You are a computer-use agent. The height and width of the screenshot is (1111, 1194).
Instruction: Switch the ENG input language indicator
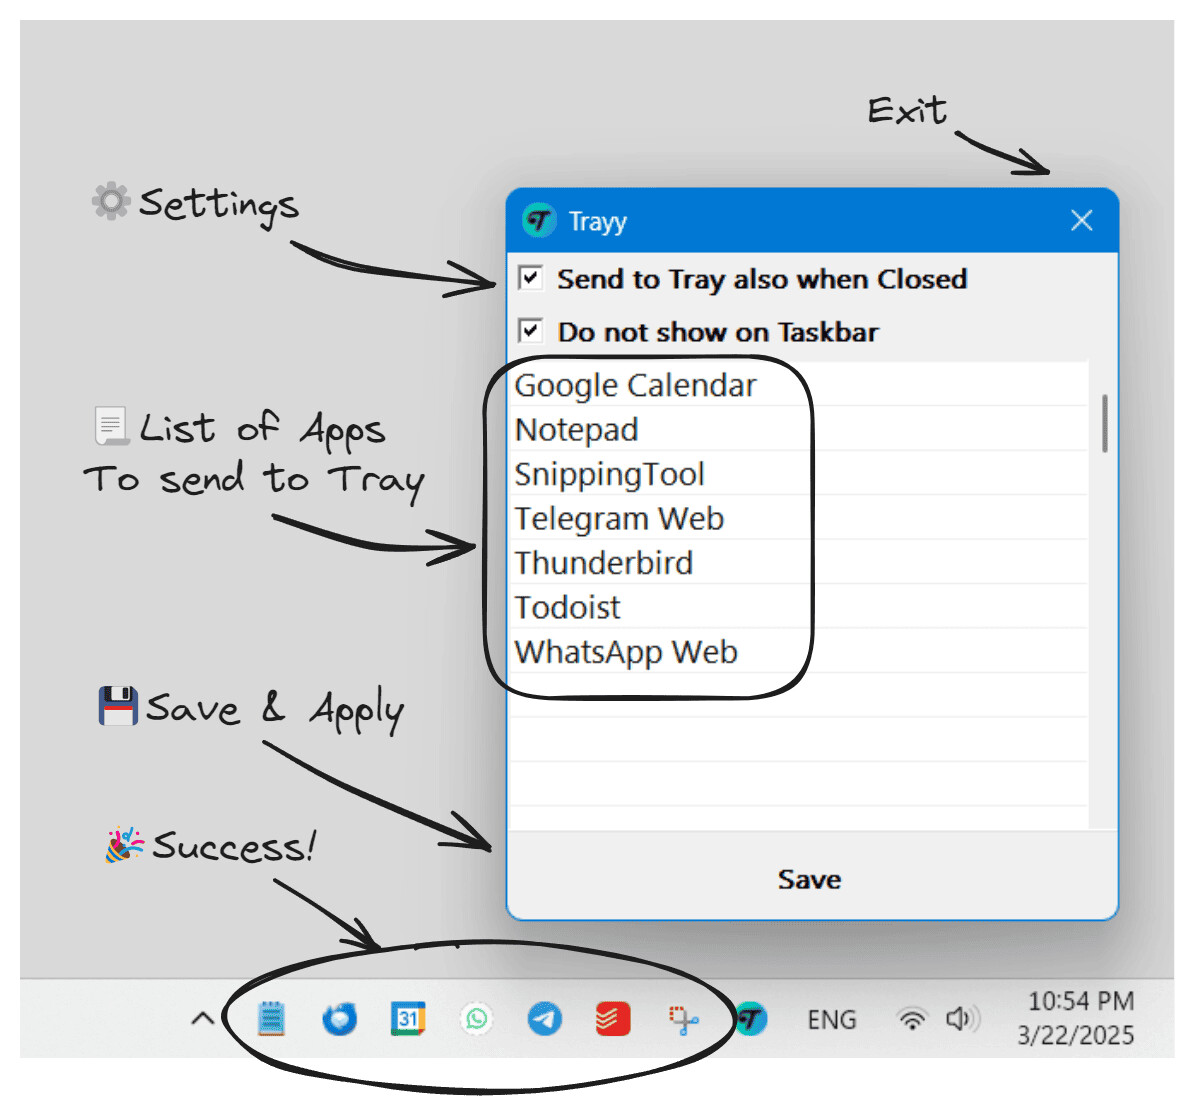[x=832, y=1020]
